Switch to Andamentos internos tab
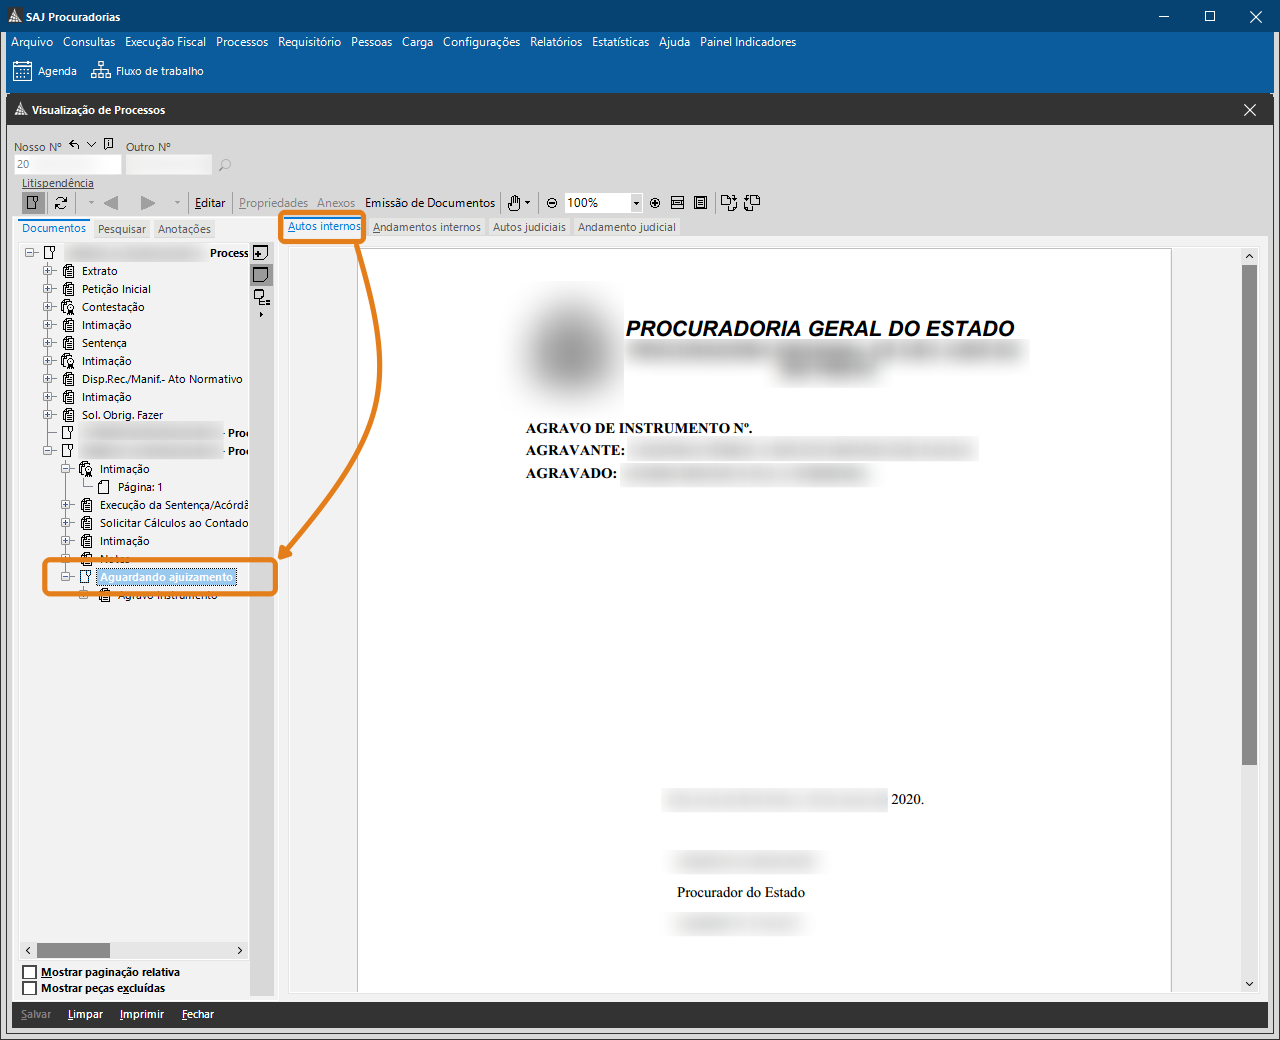1280x1040 pixels. pos(426,227)
